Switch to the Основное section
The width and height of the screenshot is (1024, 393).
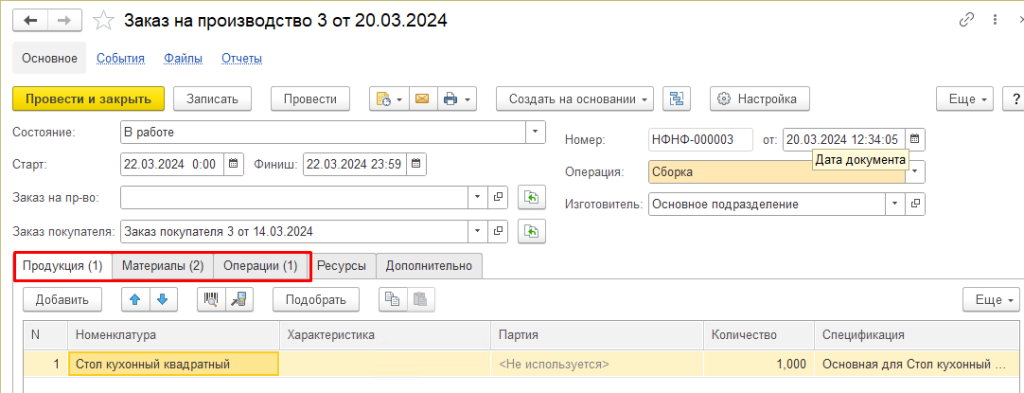coord(50,59)
